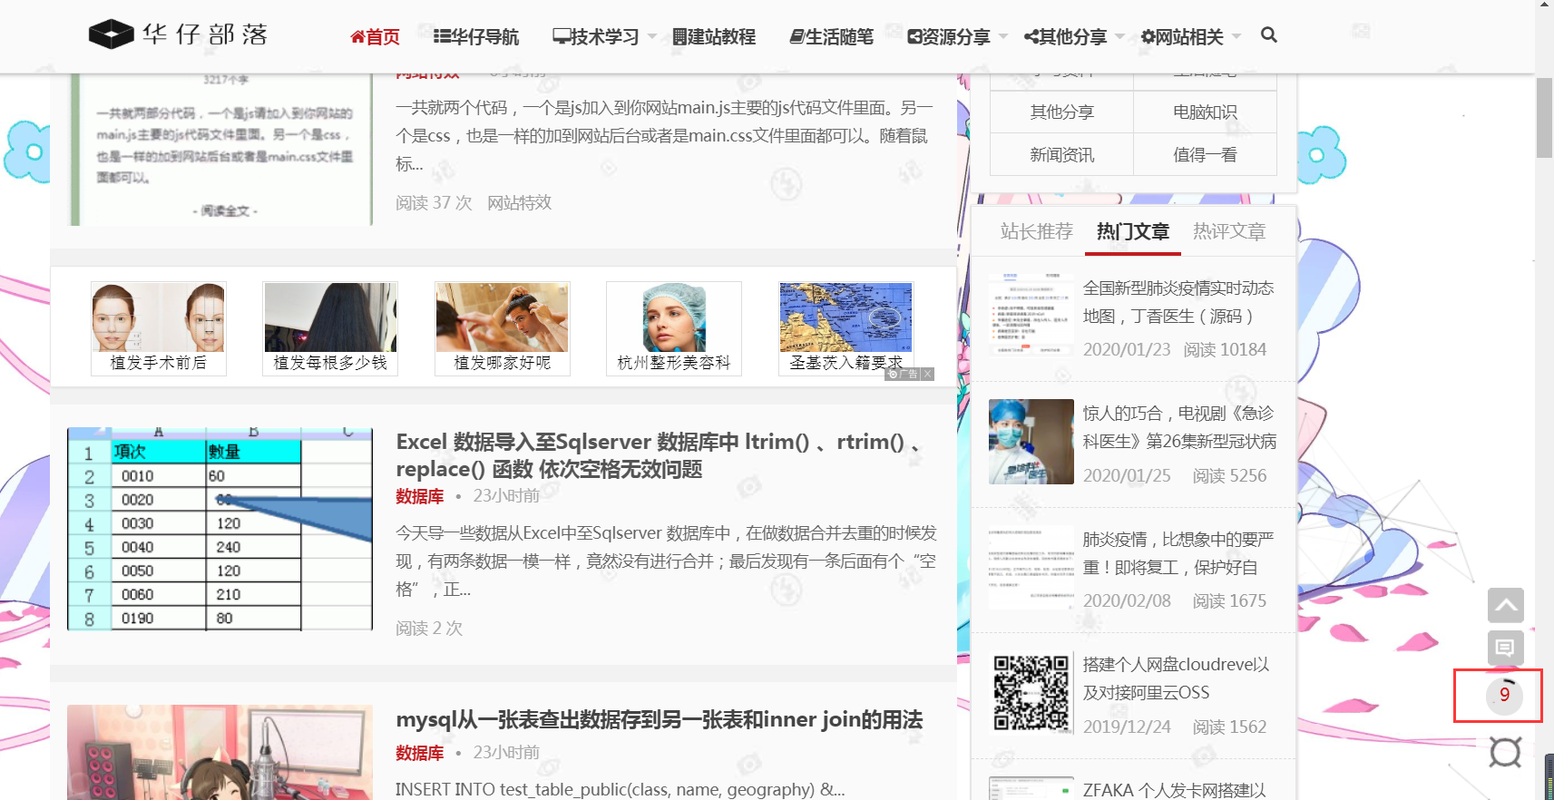Click the comment bubble icon at screen right
1554x800 pixels.
point(1505,648)
